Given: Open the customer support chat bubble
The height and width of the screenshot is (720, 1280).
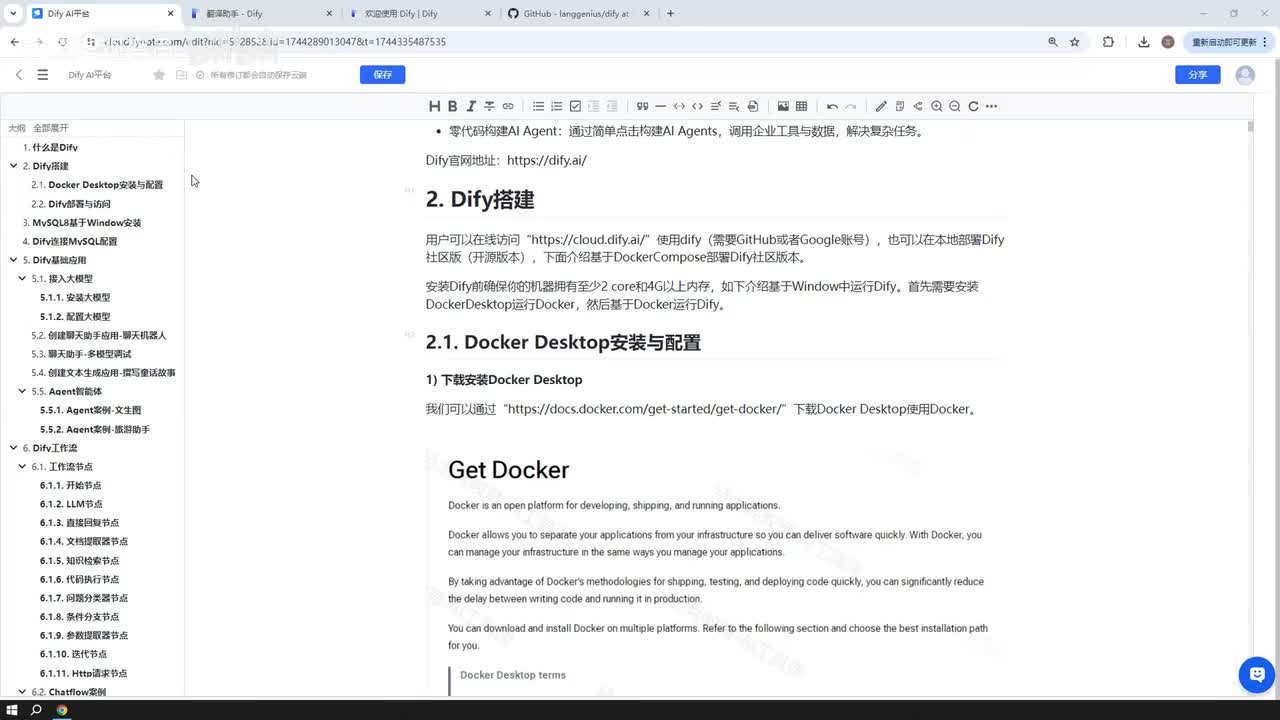Looking at the screenshot, I should tap(1256, 675).
